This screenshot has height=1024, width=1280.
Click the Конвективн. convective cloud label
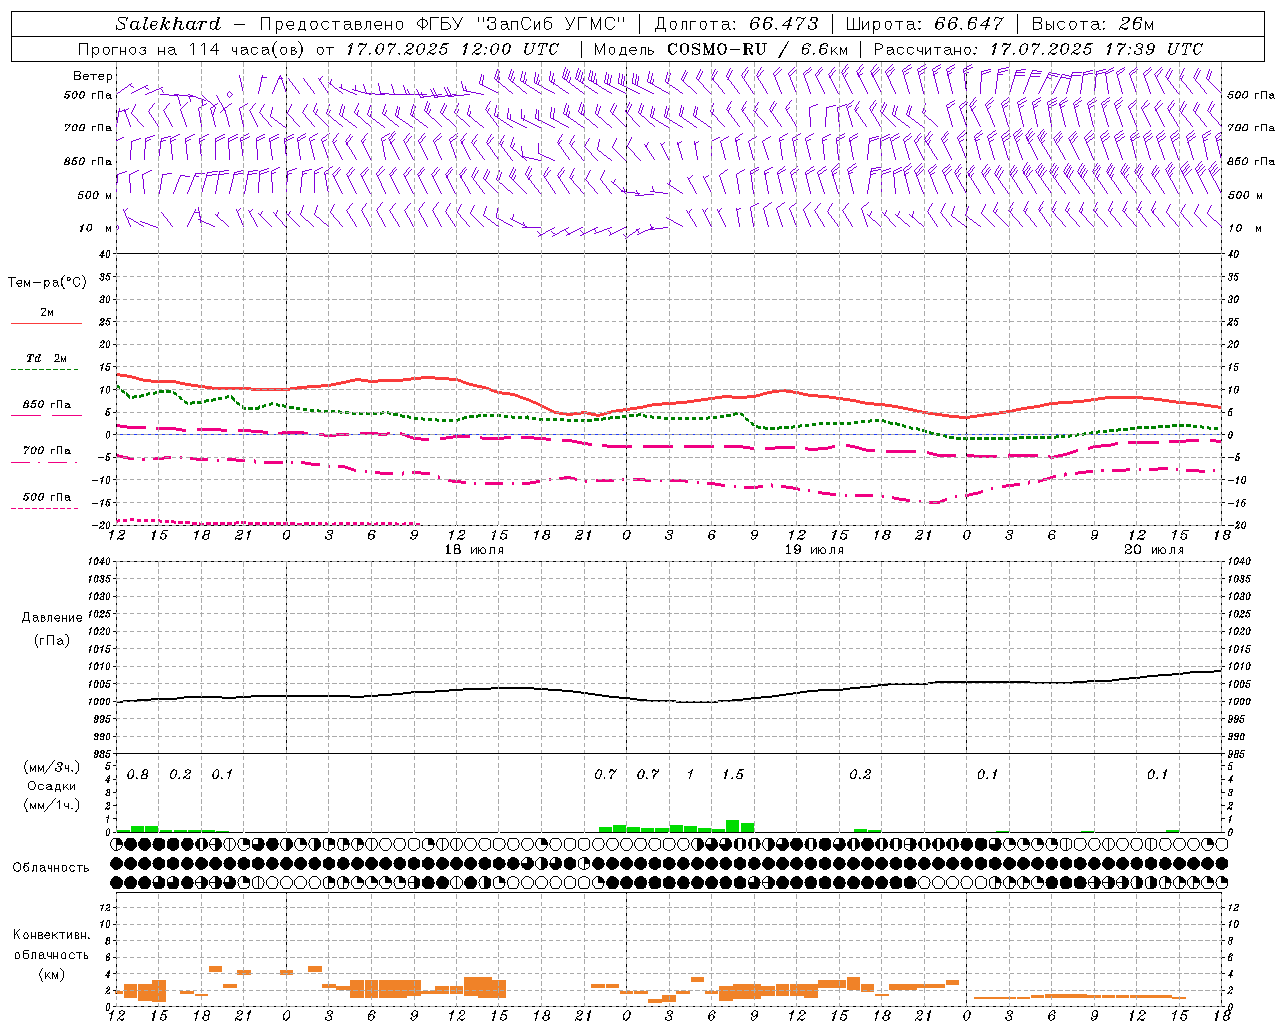click(x=51, y=935)
